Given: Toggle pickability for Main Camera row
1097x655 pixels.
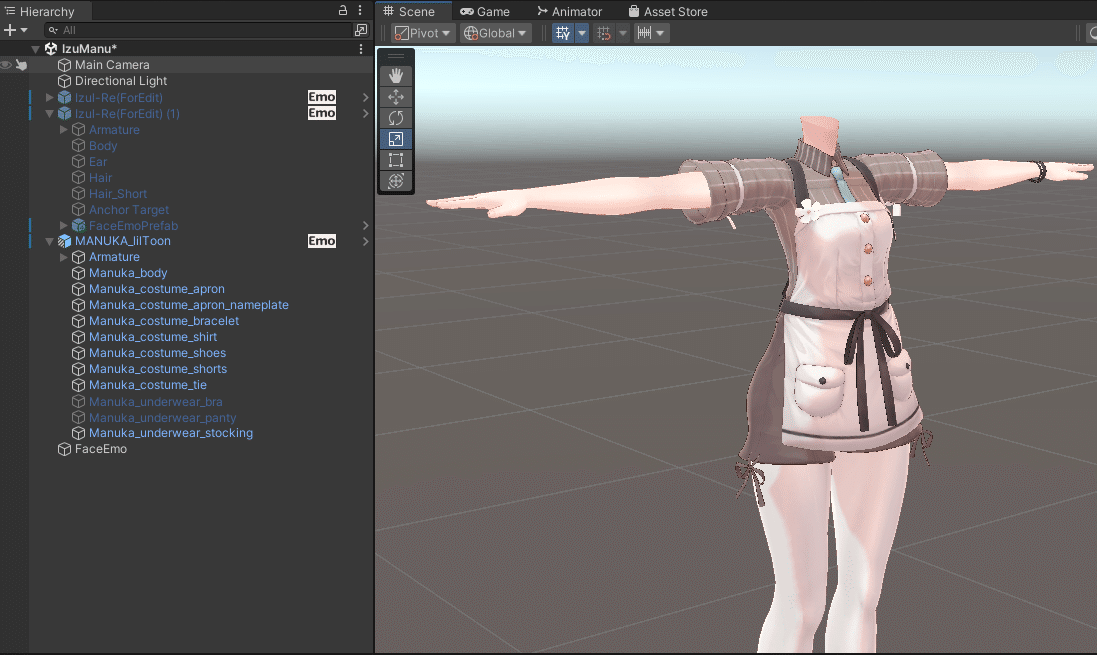Looking at the screenshot, I should pyautogui.click(x=21, y=64).
